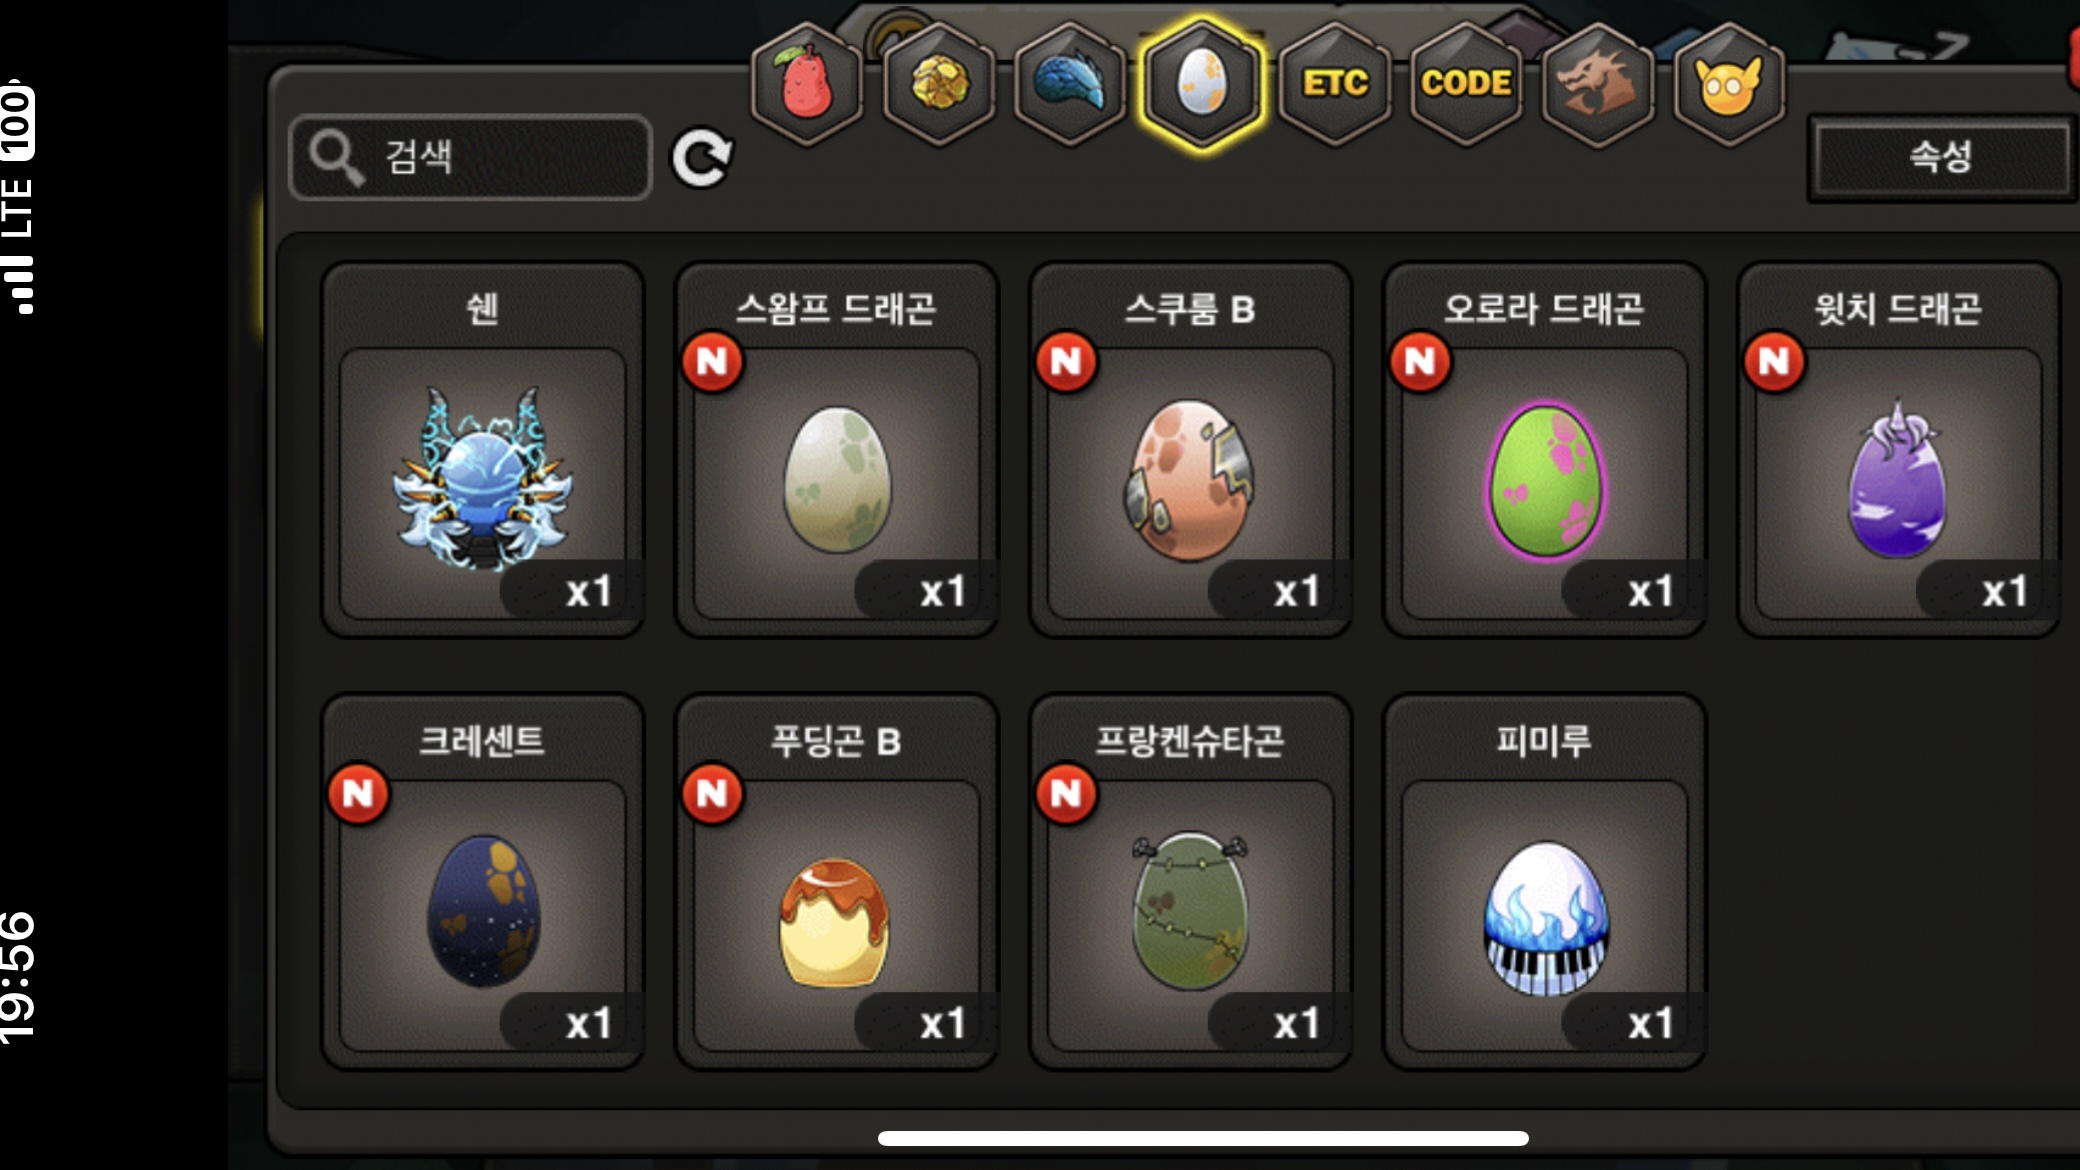The image size is (2080, 1170).
Task: Click the refresh arrow next to search
Action: tap(702, 158)
